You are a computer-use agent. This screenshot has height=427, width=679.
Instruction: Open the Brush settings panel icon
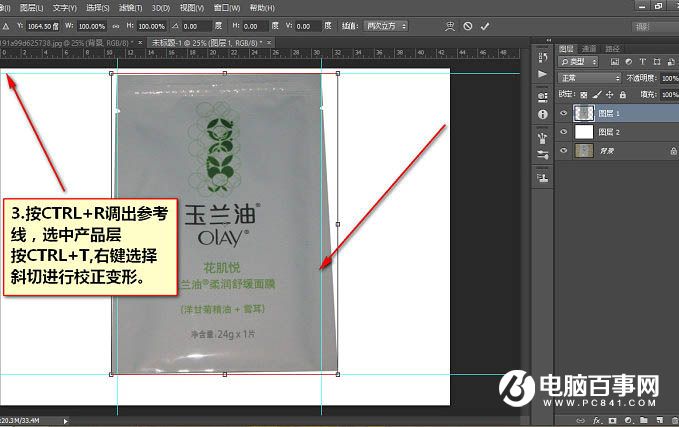[x=543, y=155]
